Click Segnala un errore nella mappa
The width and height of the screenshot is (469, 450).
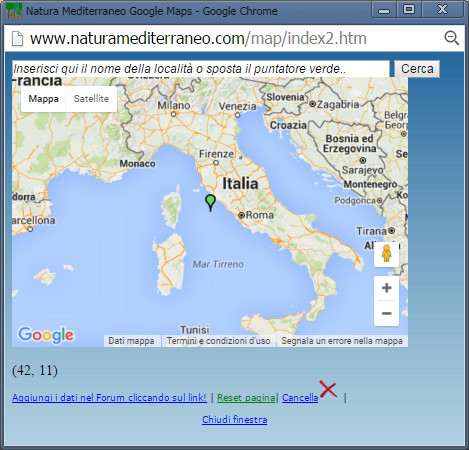click(x=342, y=341)
